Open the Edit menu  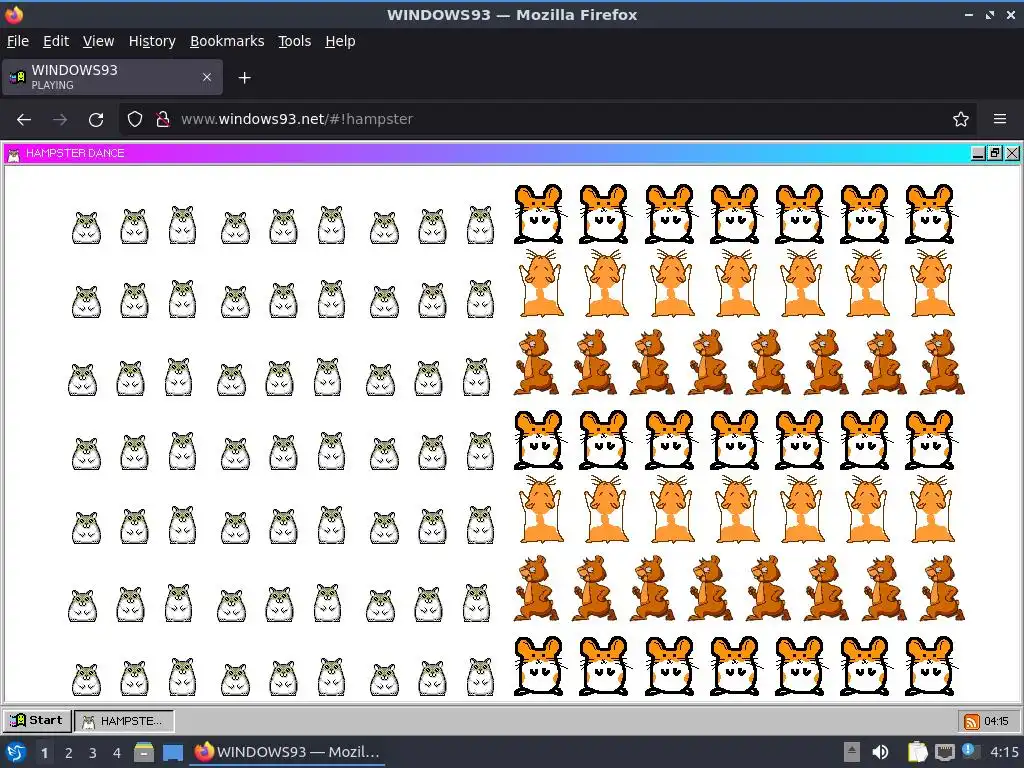56,41
